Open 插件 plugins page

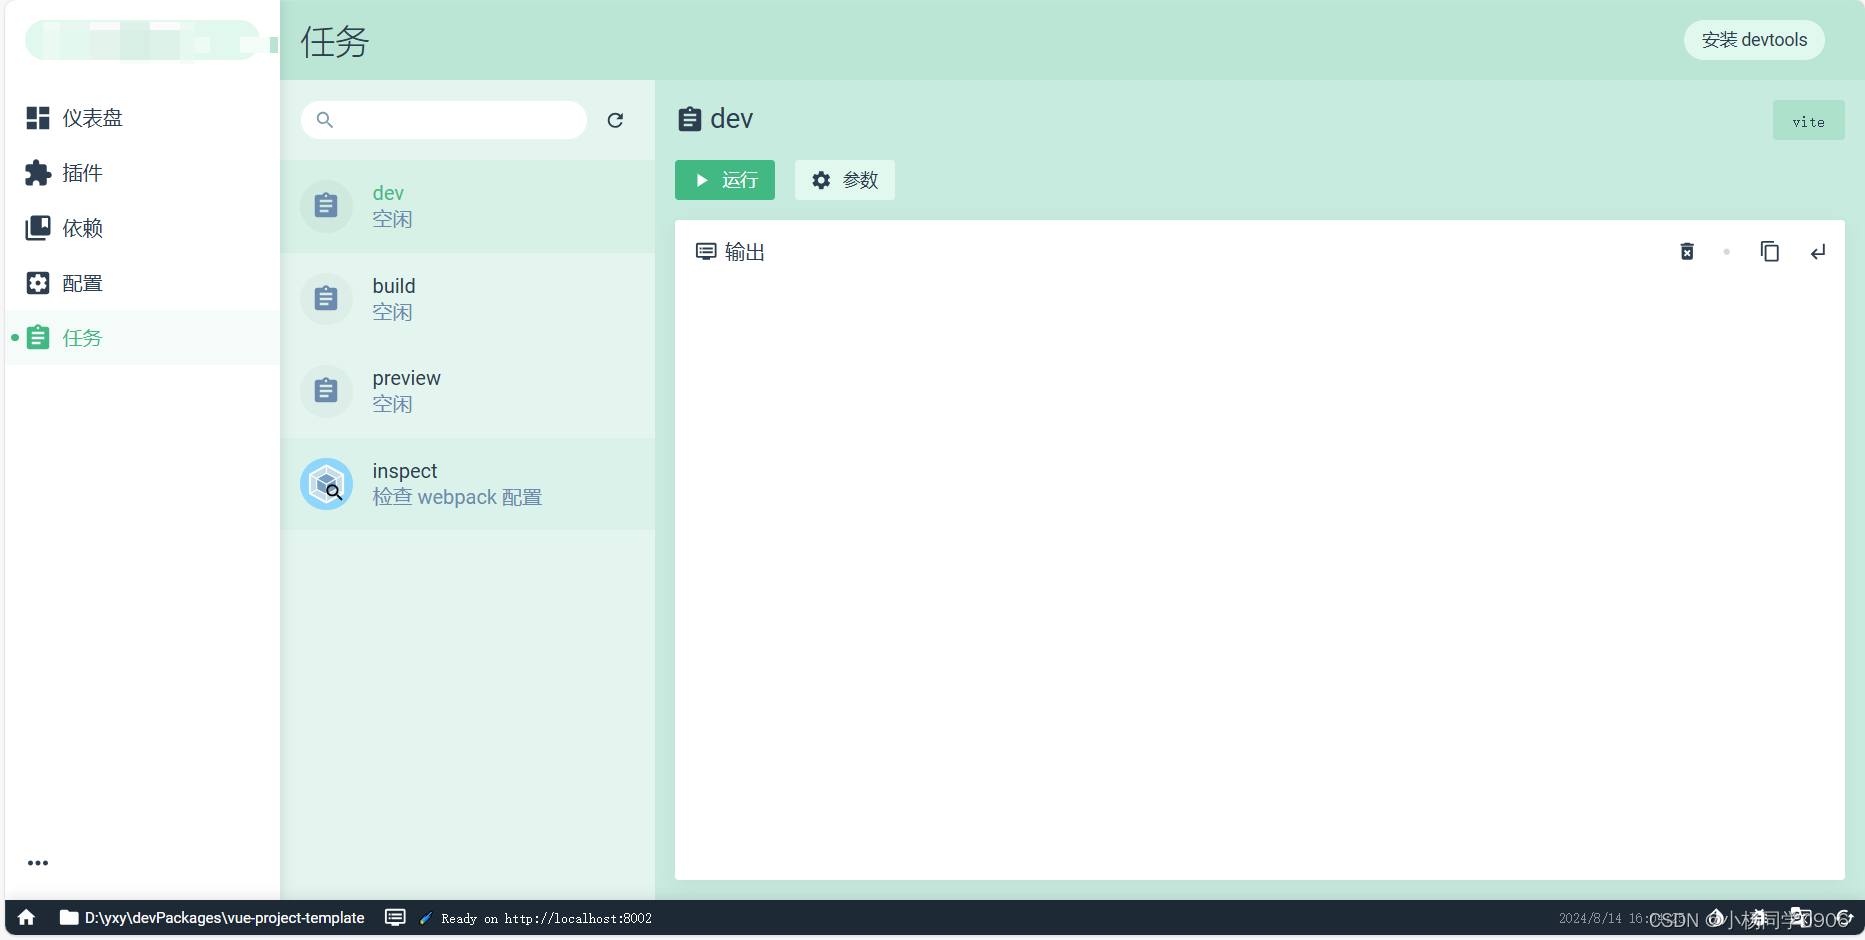[82, 173]
